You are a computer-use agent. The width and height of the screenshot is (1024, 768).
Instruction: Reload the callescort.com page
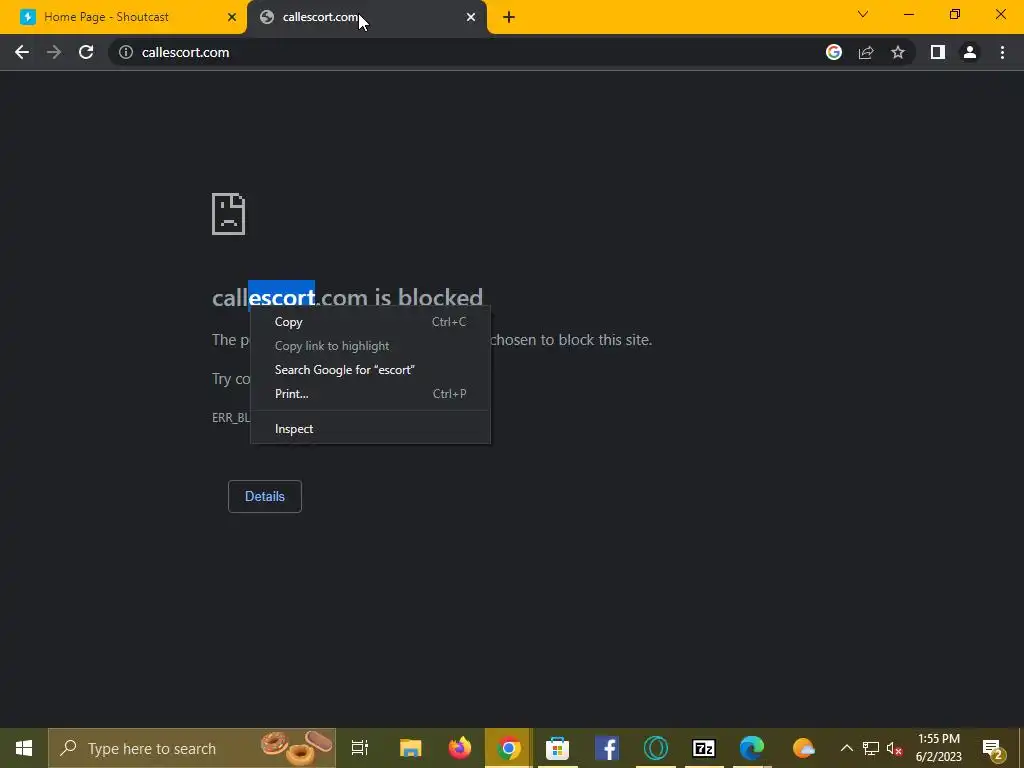click(86, 52)
